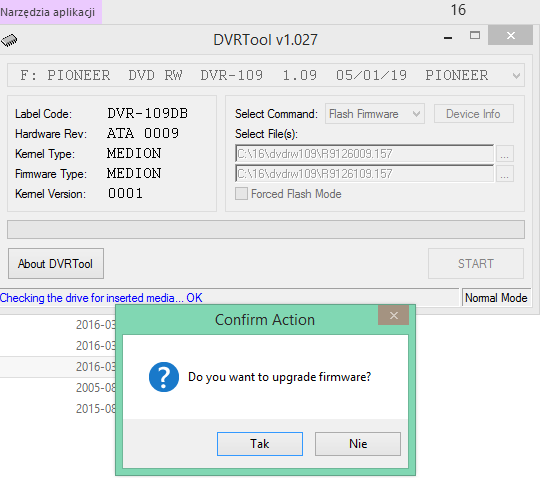This screenshot has width=540, height=478.
Task: Click first file path field R9126009.157
Action: click(364, 154)
